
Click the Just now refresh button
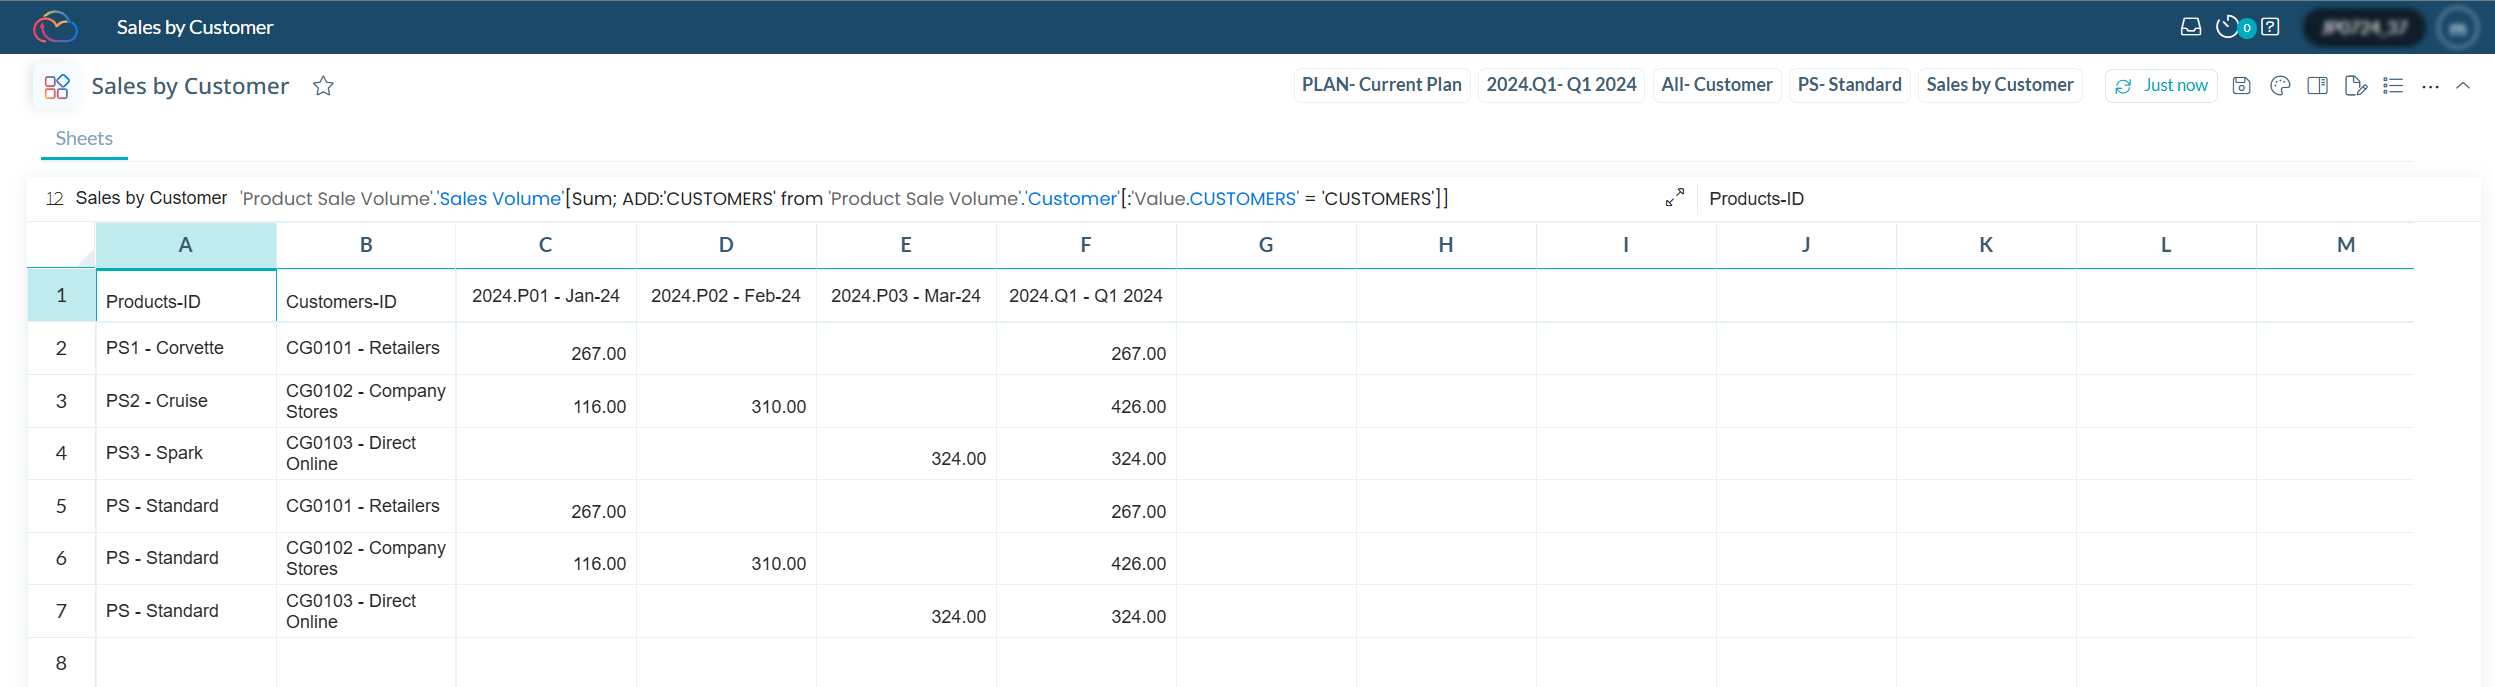2161,86
